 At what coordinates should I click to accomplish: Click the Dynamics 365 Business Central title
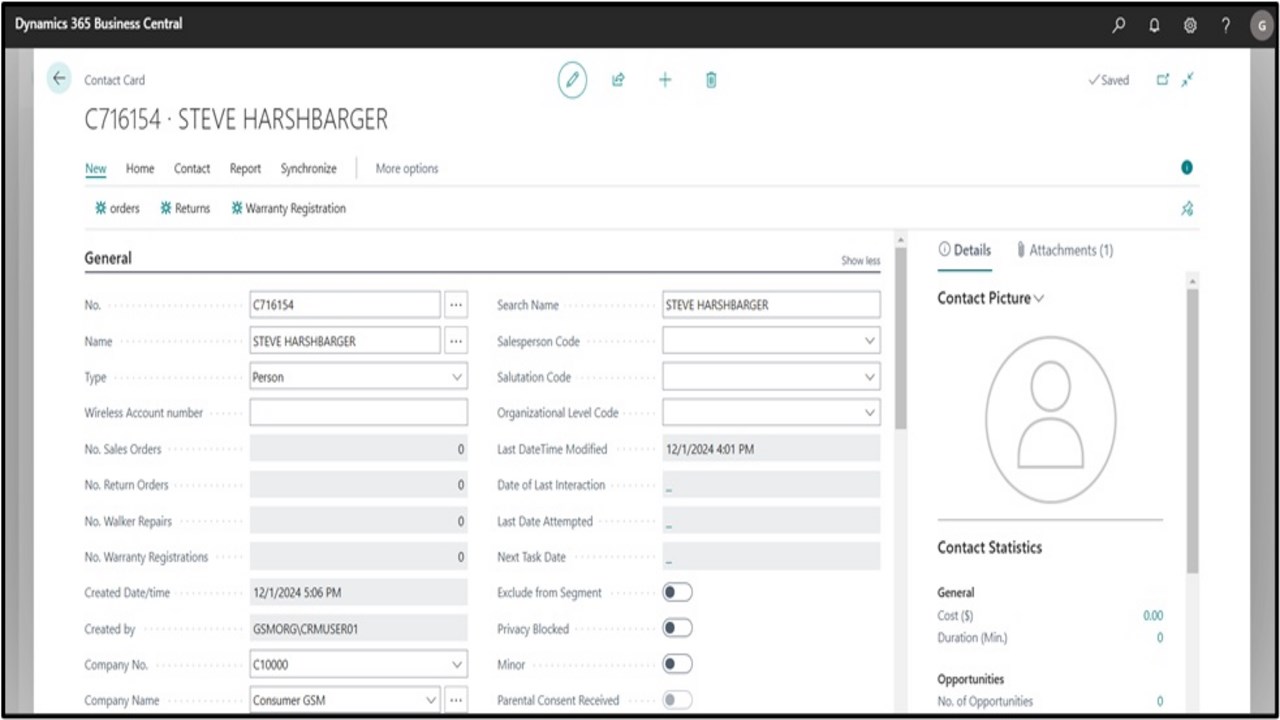point(99,24)
